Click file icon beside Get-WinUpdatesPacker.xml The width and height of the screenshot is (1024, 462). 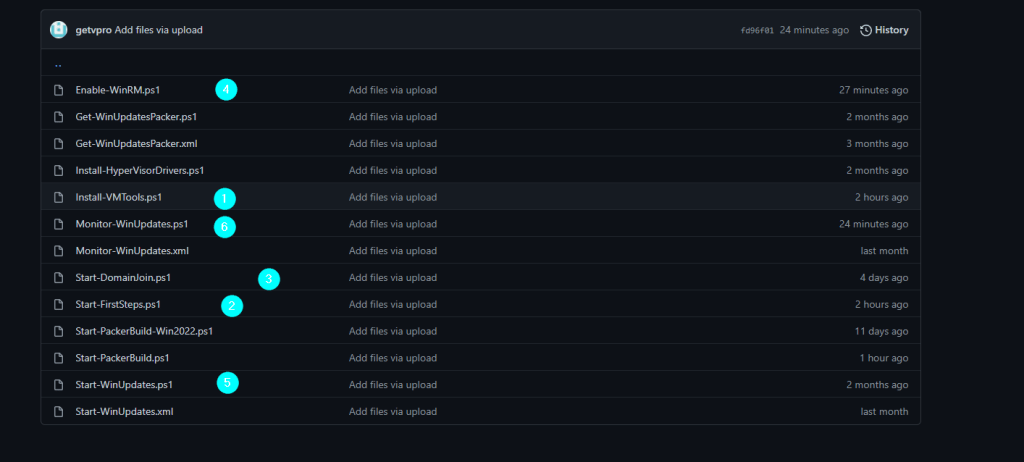(59, 143)
